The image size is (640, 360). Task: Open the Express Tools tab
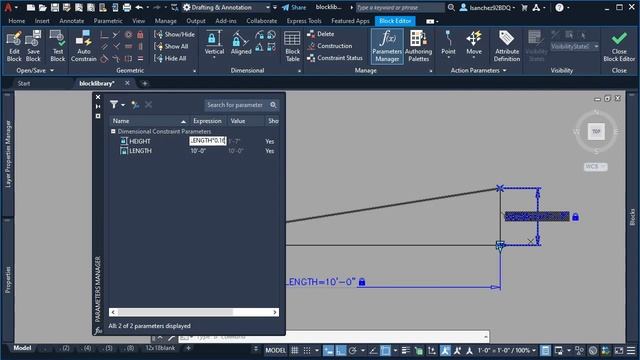(304, 21)
